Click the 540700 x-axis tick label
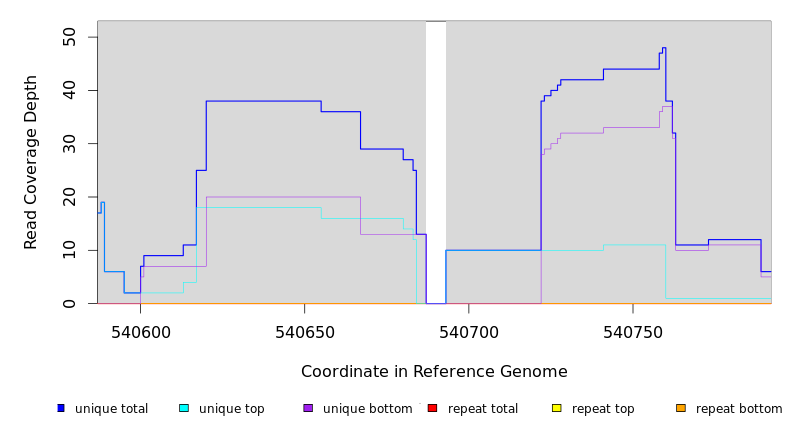Image resolution: width=792 pixels, height=432 pixels. [468, 331]
